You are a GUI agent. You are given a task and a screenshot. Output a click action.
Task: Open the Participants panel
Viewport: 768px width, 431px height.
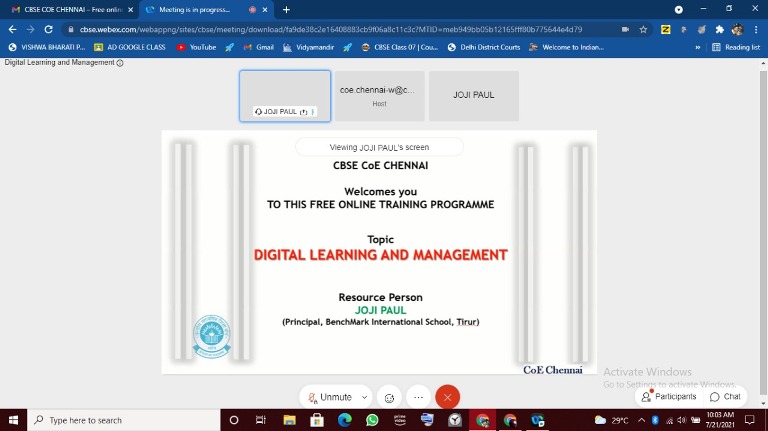(669, 397)
